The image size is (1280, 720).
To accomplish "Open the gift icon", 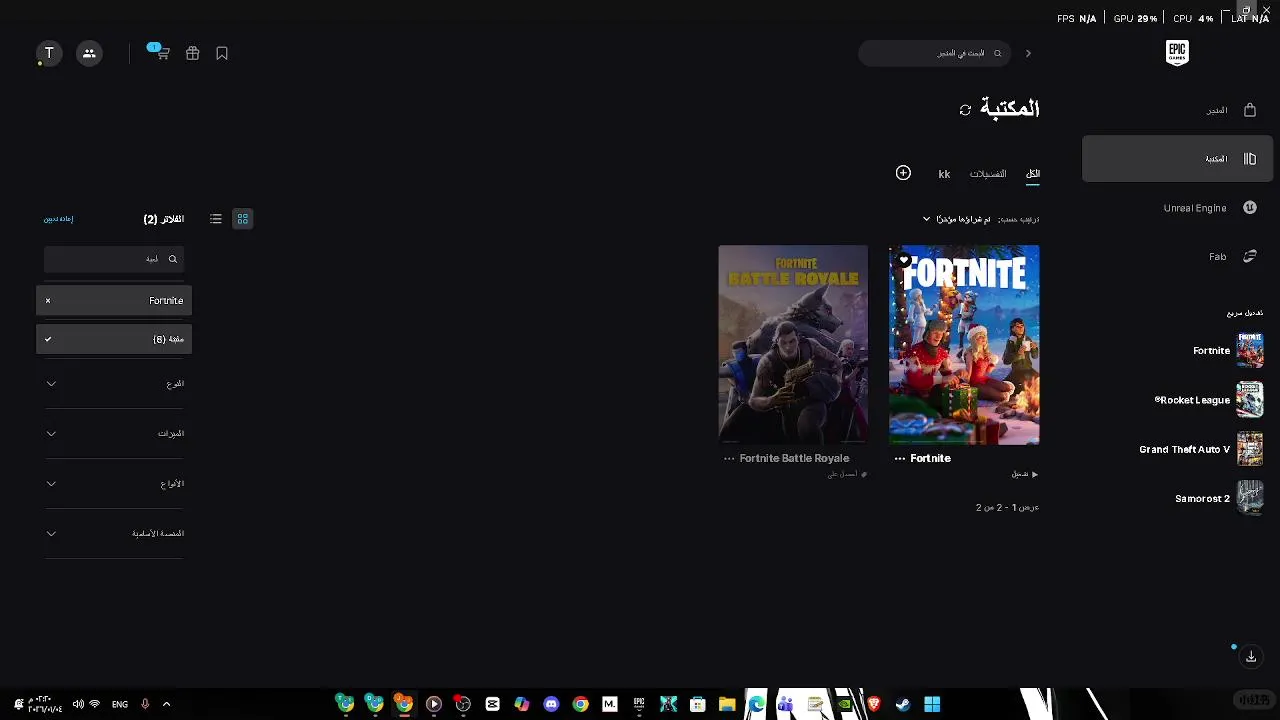I will (x=193, y=54).
